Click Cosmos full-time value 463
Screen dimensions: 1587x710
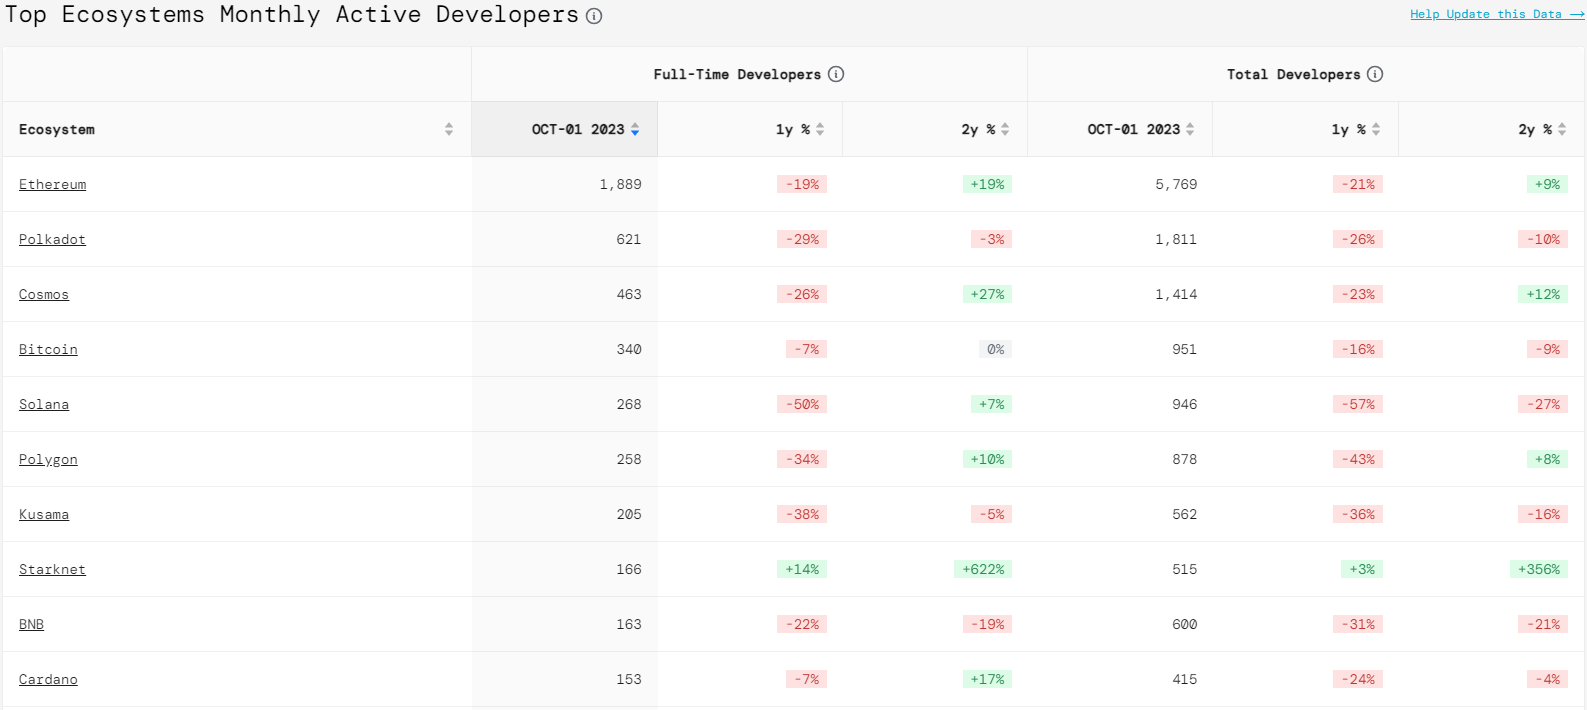[x=629, y=294]
